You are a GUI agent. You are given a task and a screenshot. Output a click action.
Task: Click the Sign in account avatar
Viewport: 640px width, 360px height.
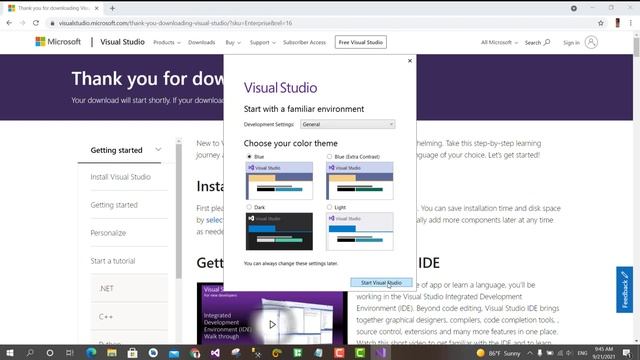[x=591, y=42]
